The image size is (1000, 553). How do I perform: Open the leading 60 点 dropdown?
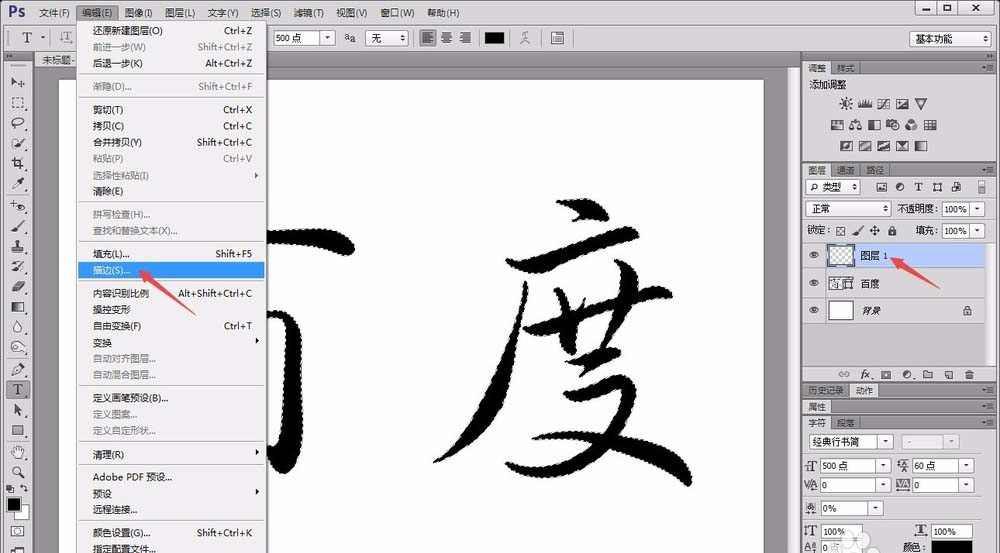[966, 466]
